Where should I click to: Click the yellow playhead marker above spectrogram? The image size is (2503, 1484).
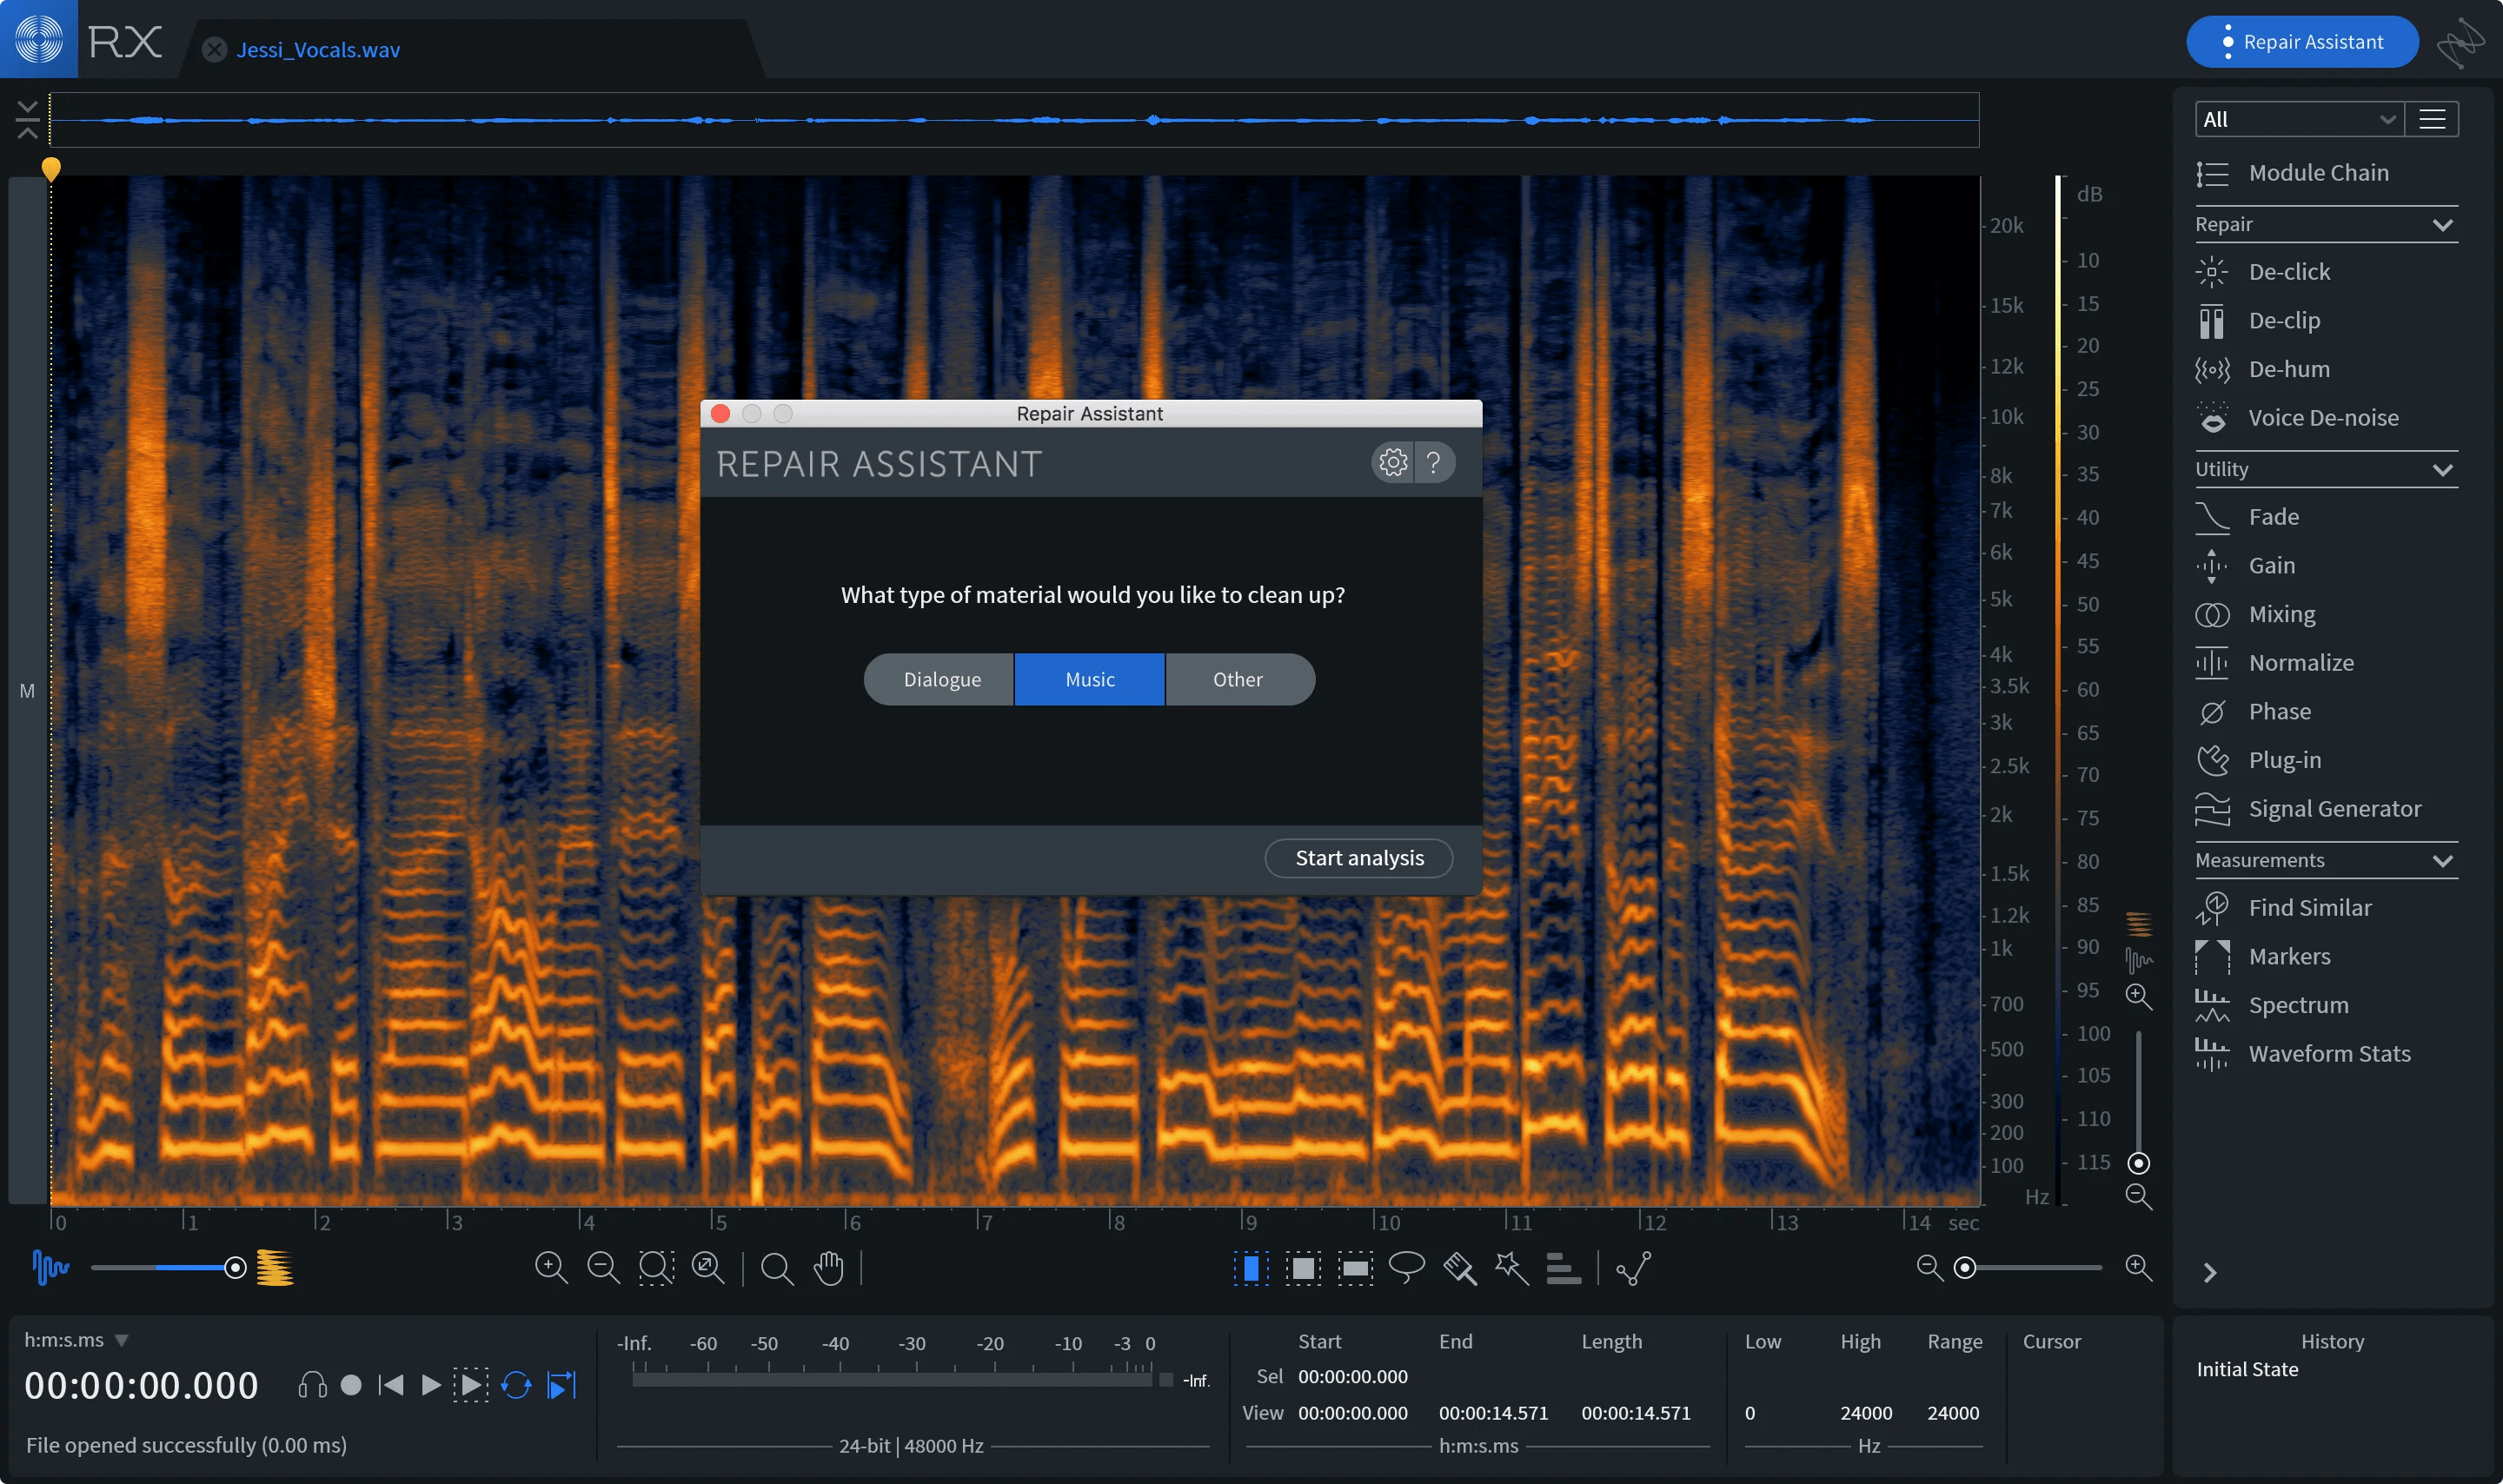coord(51,169)
